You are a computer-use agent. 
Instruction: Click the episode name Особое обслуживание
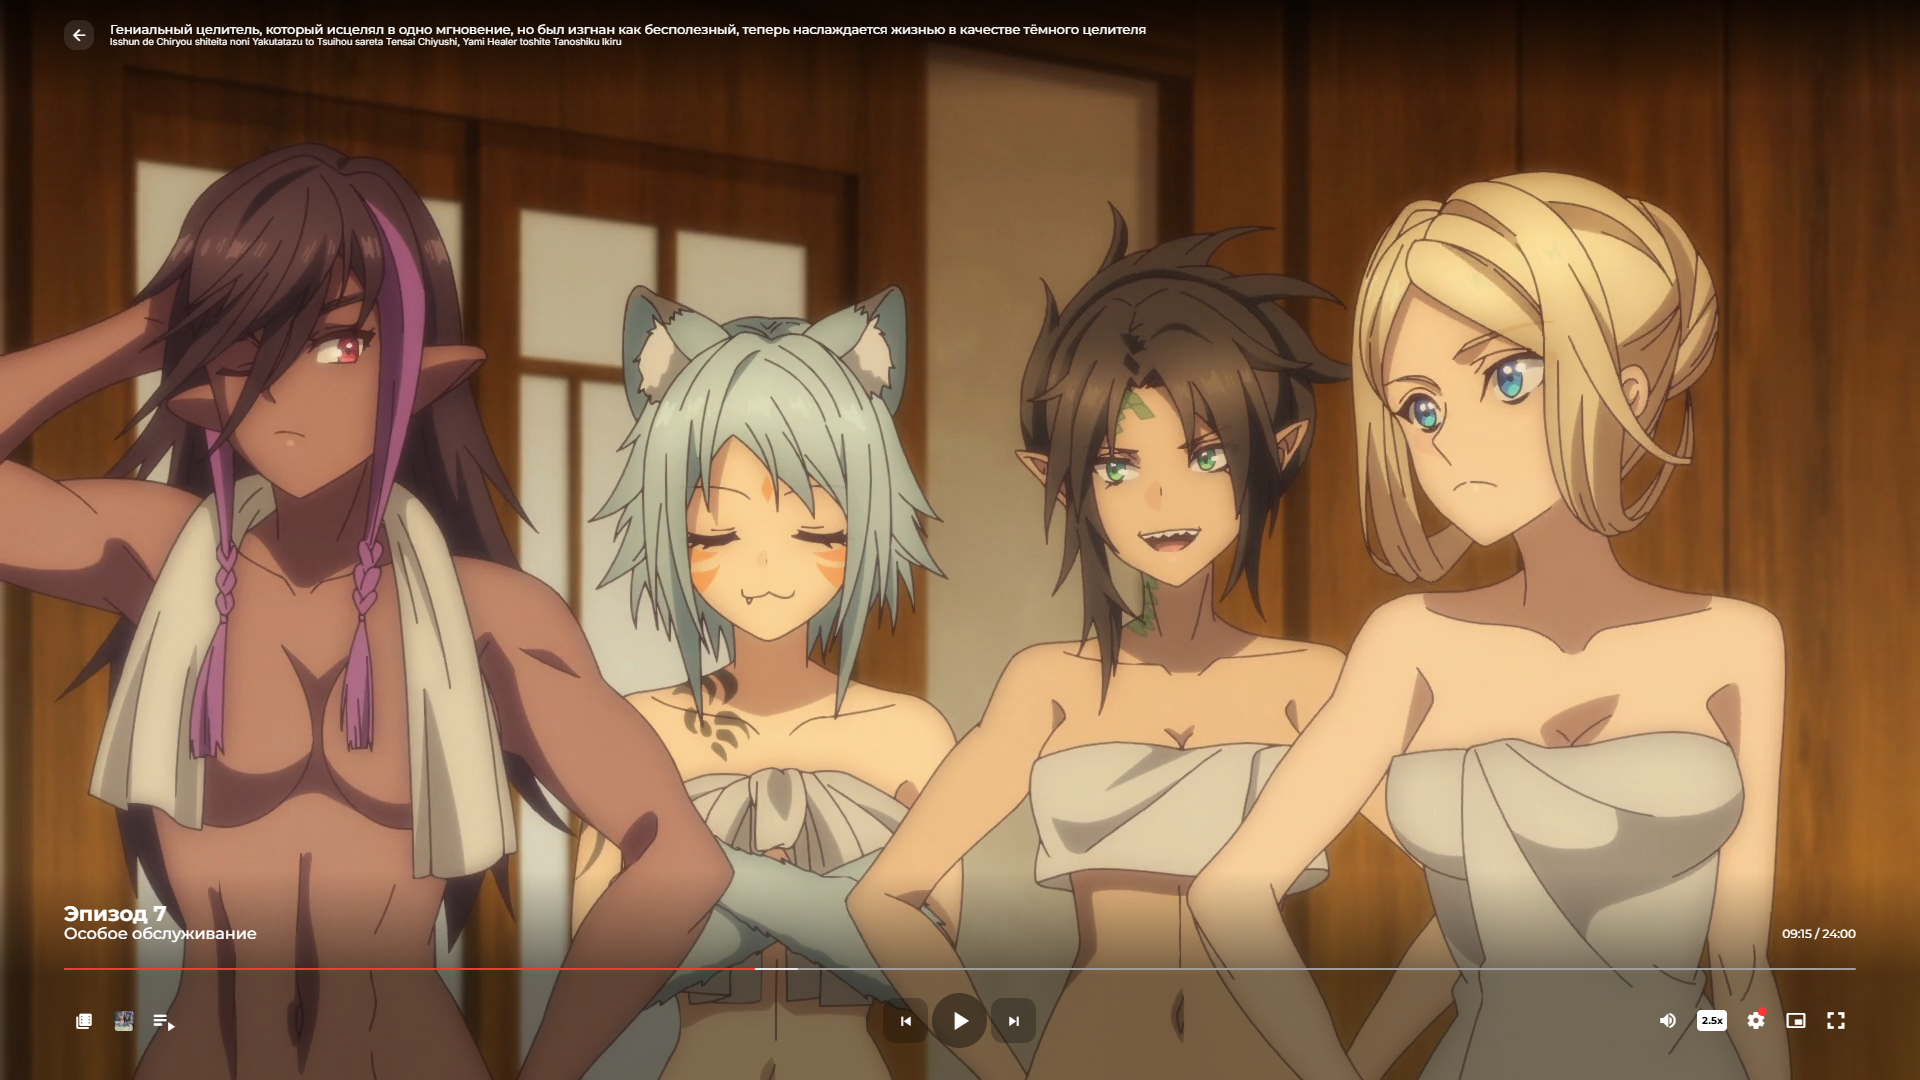(160, 934)
